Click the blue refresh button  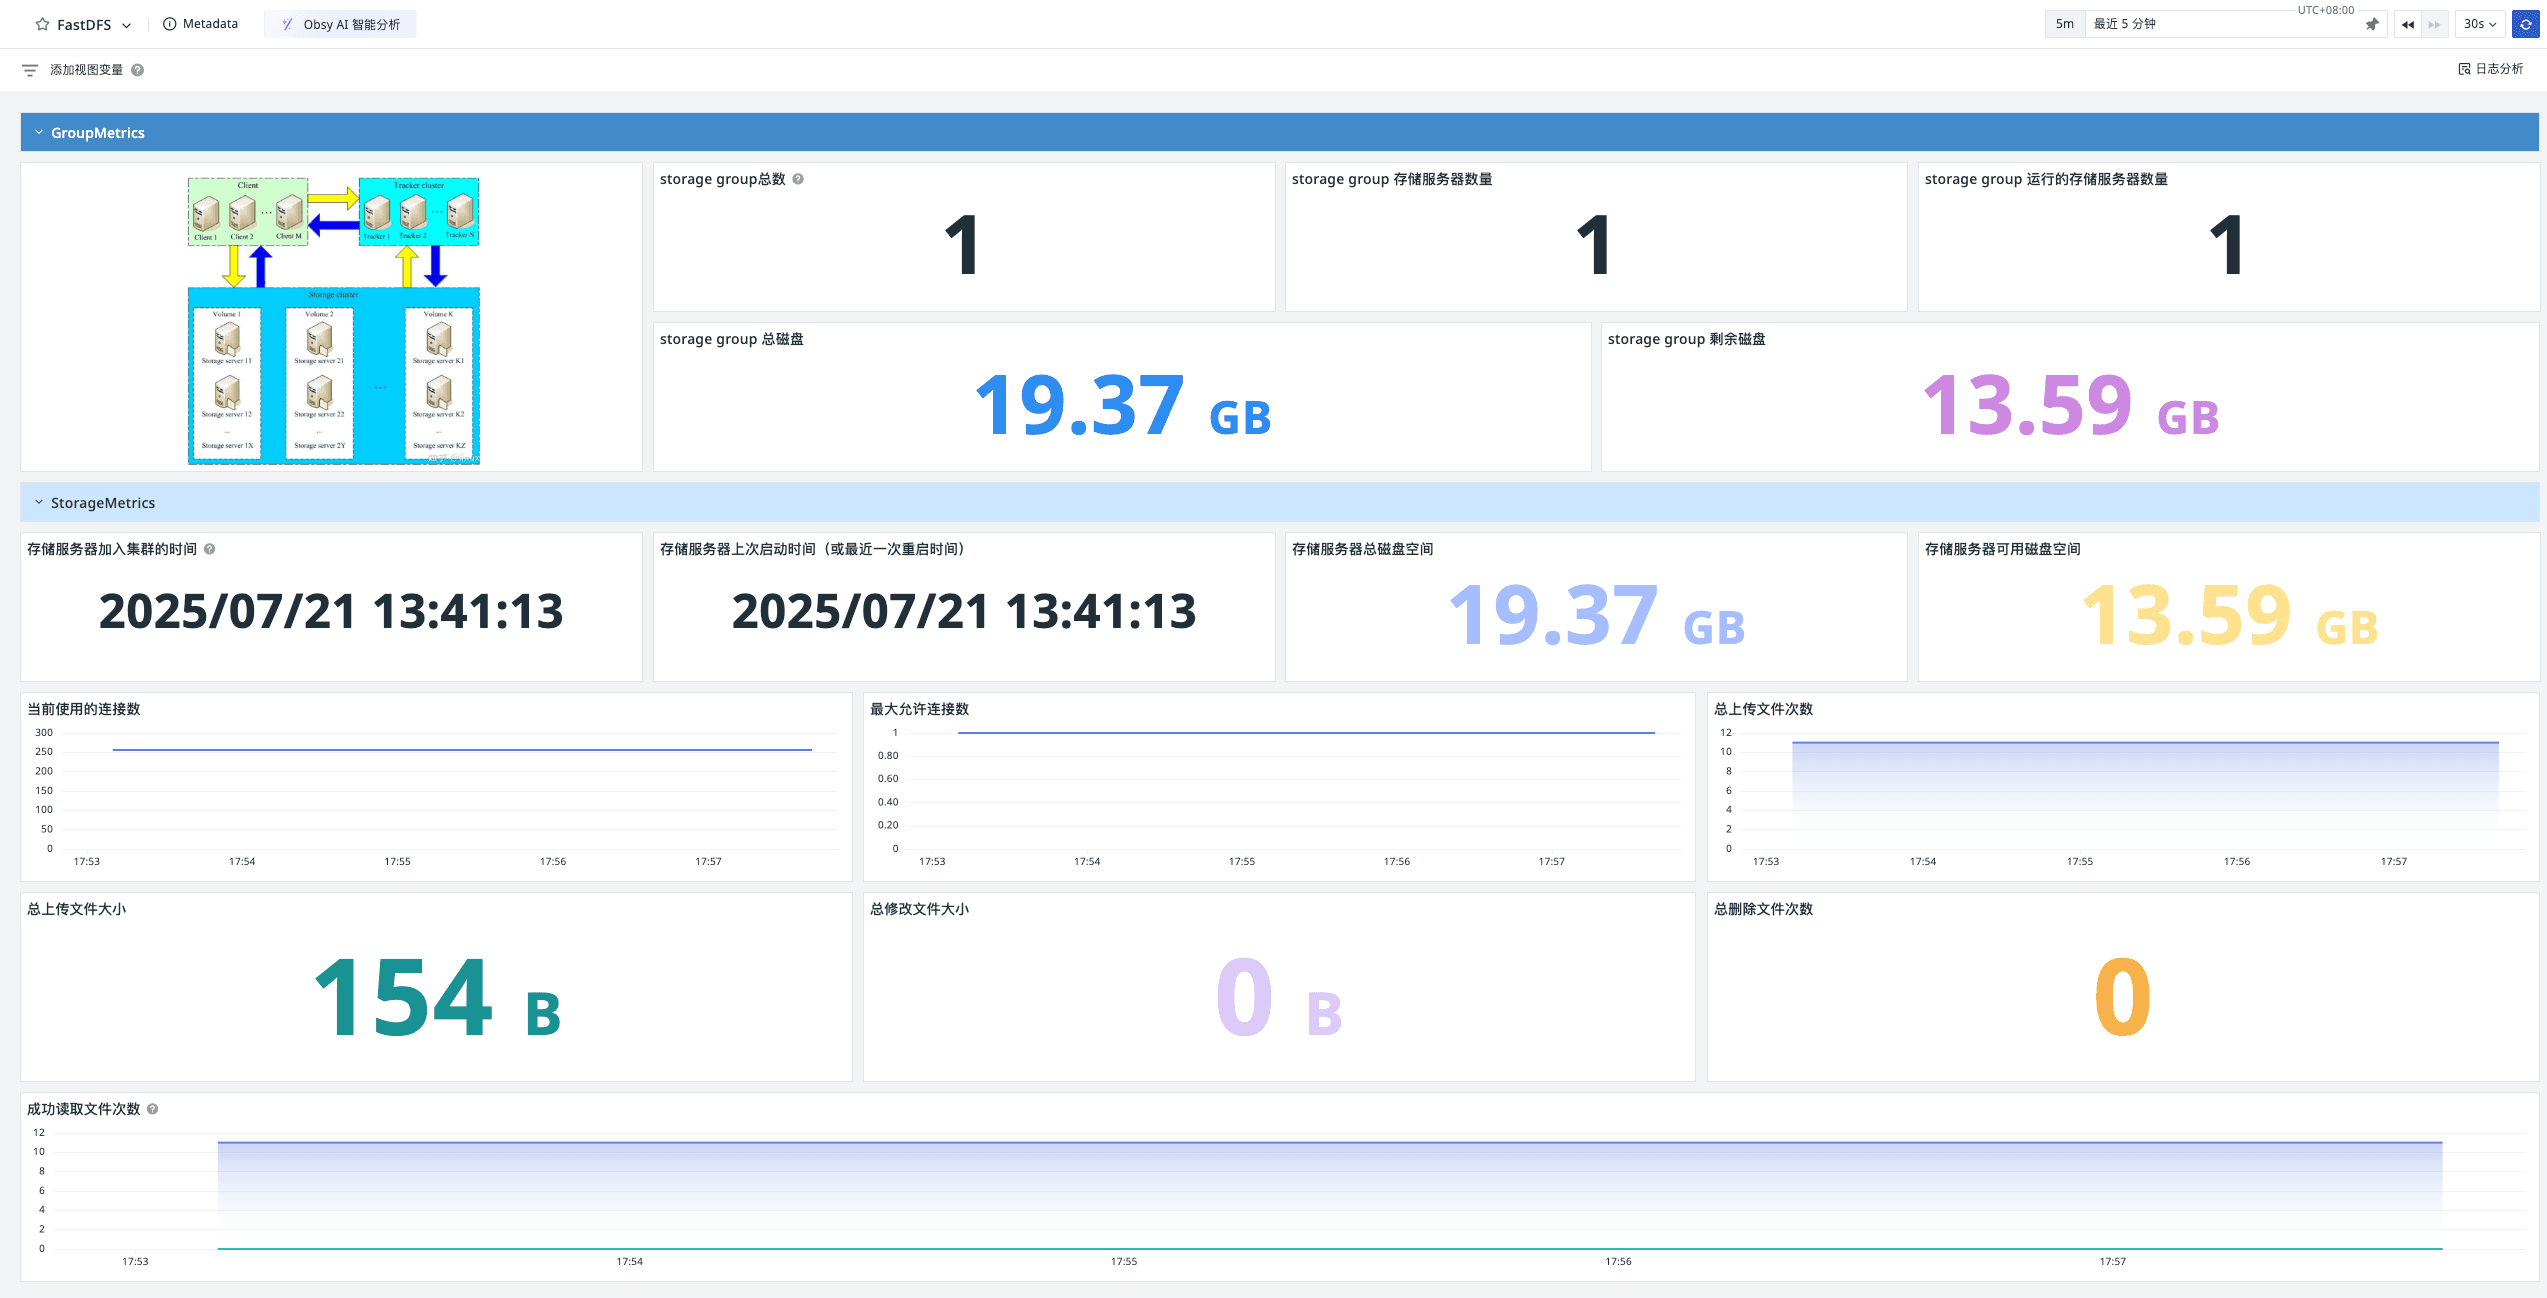[x=2525, y=24]
